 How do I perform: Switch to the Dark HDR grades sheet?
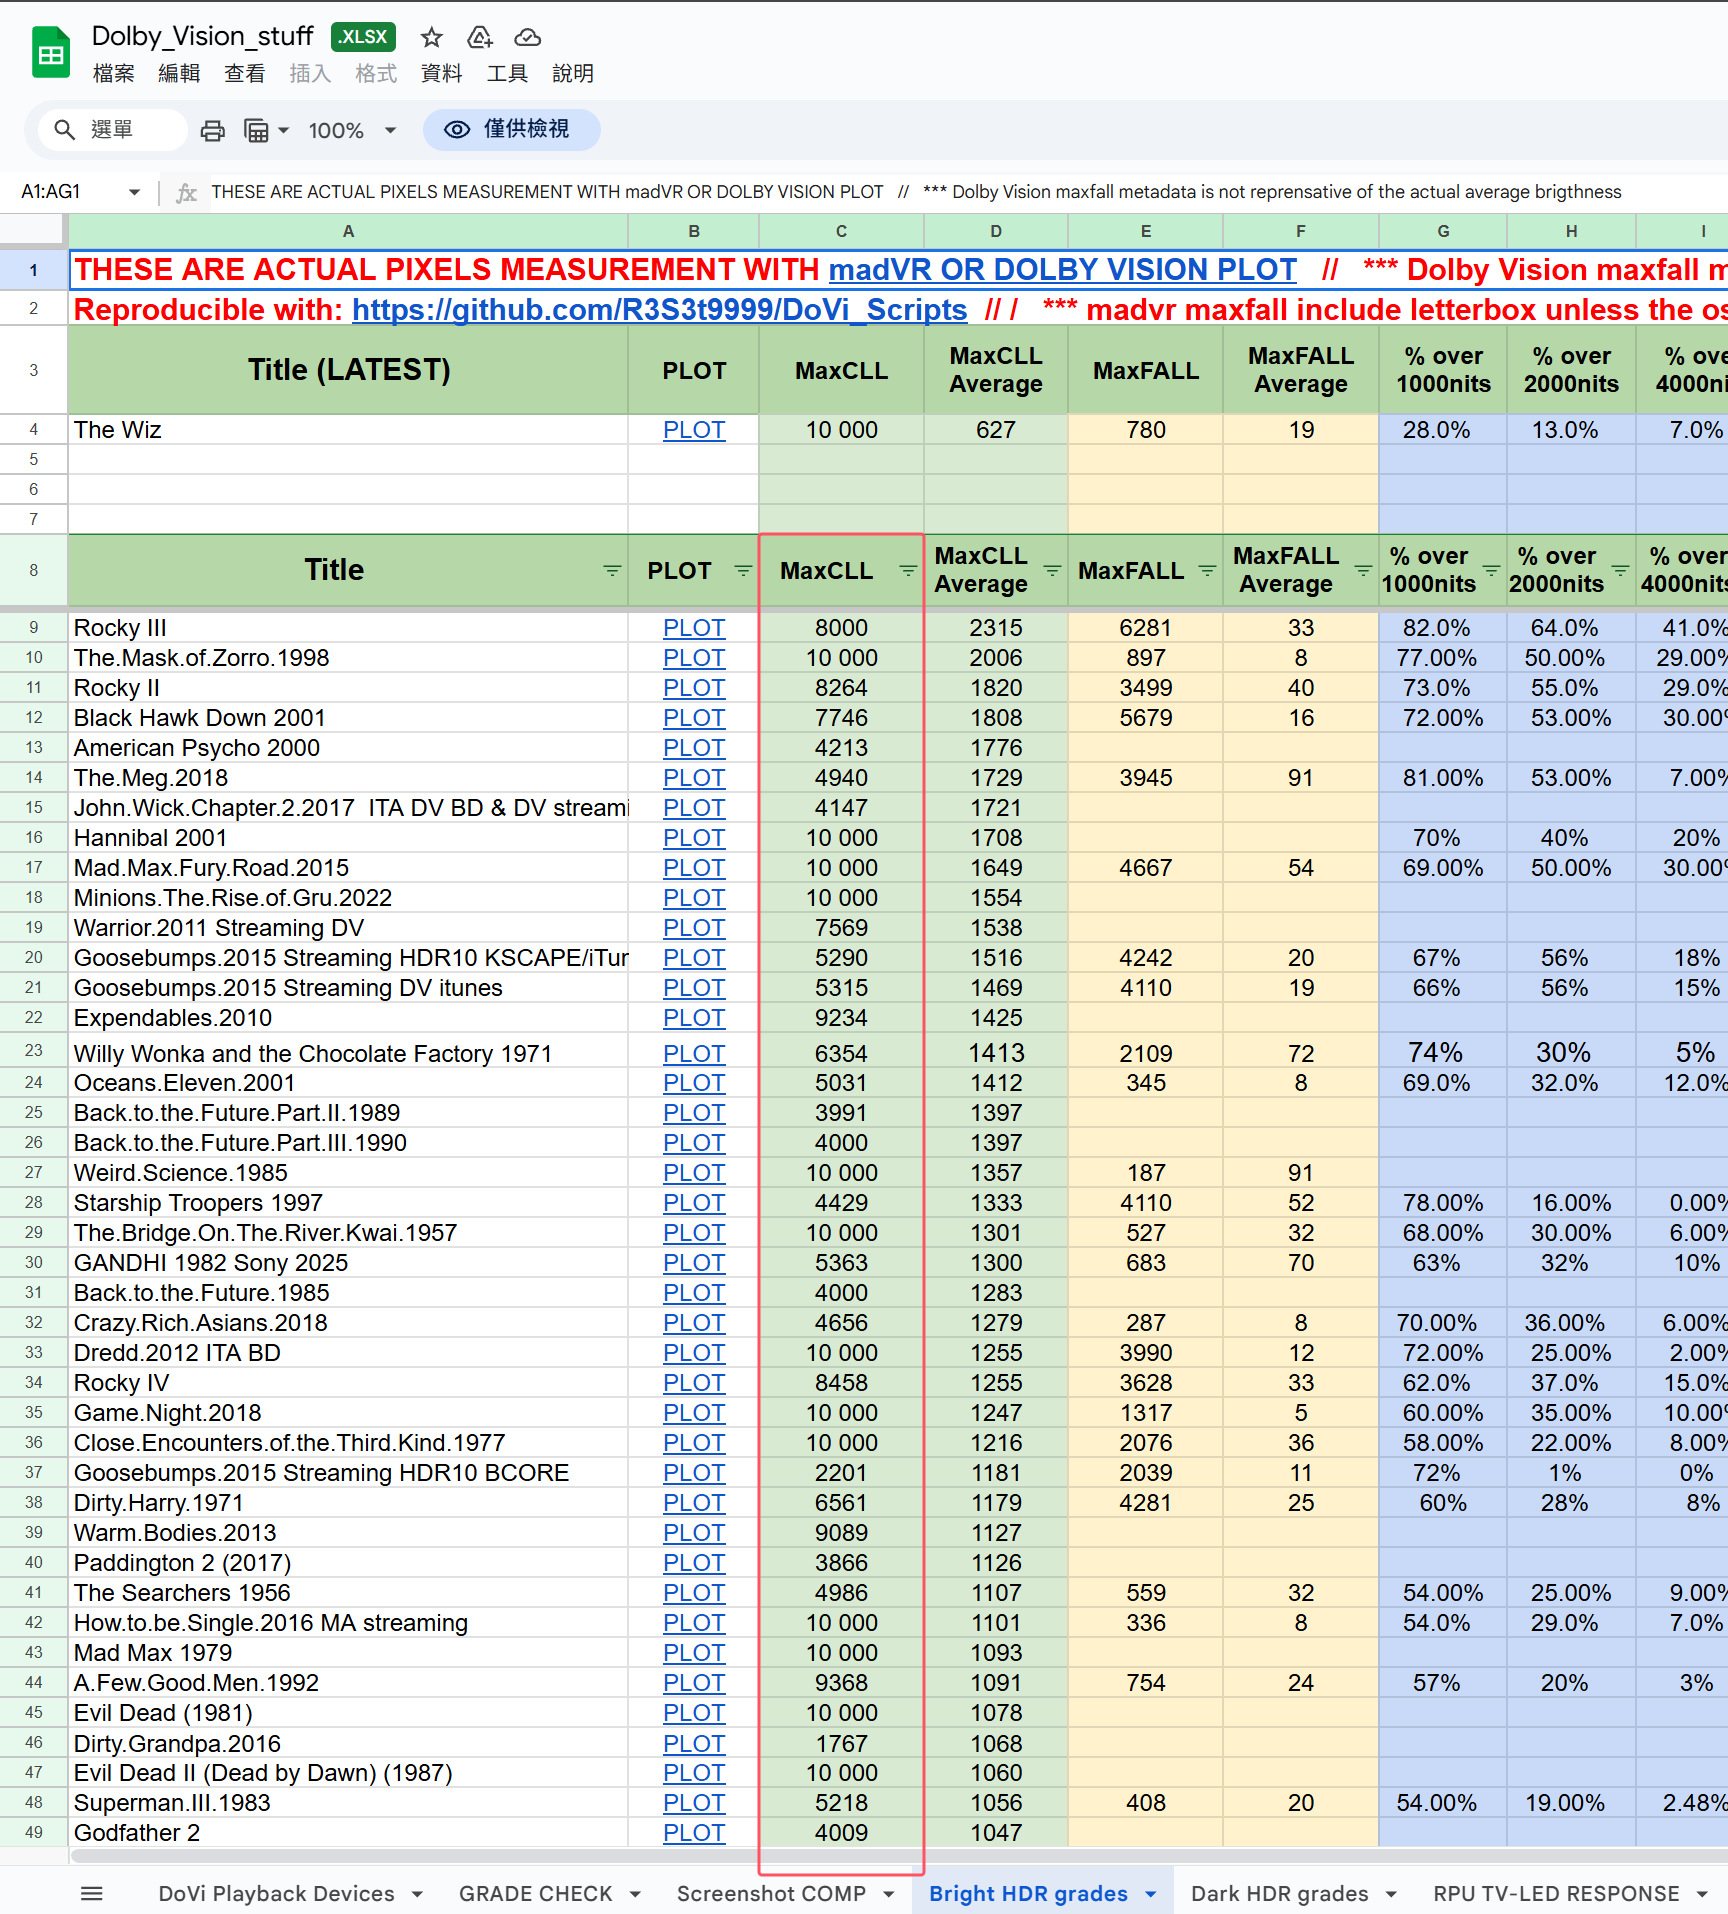[1280, 1894]
